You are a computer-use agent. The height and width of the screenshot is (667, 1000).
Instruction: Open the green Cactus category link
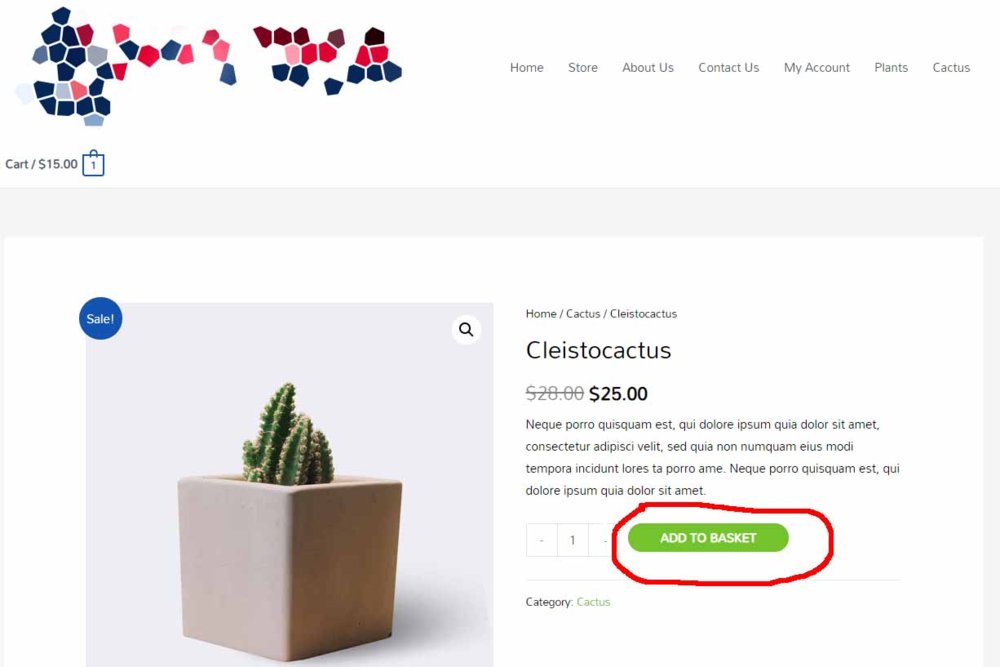(593, 602)
